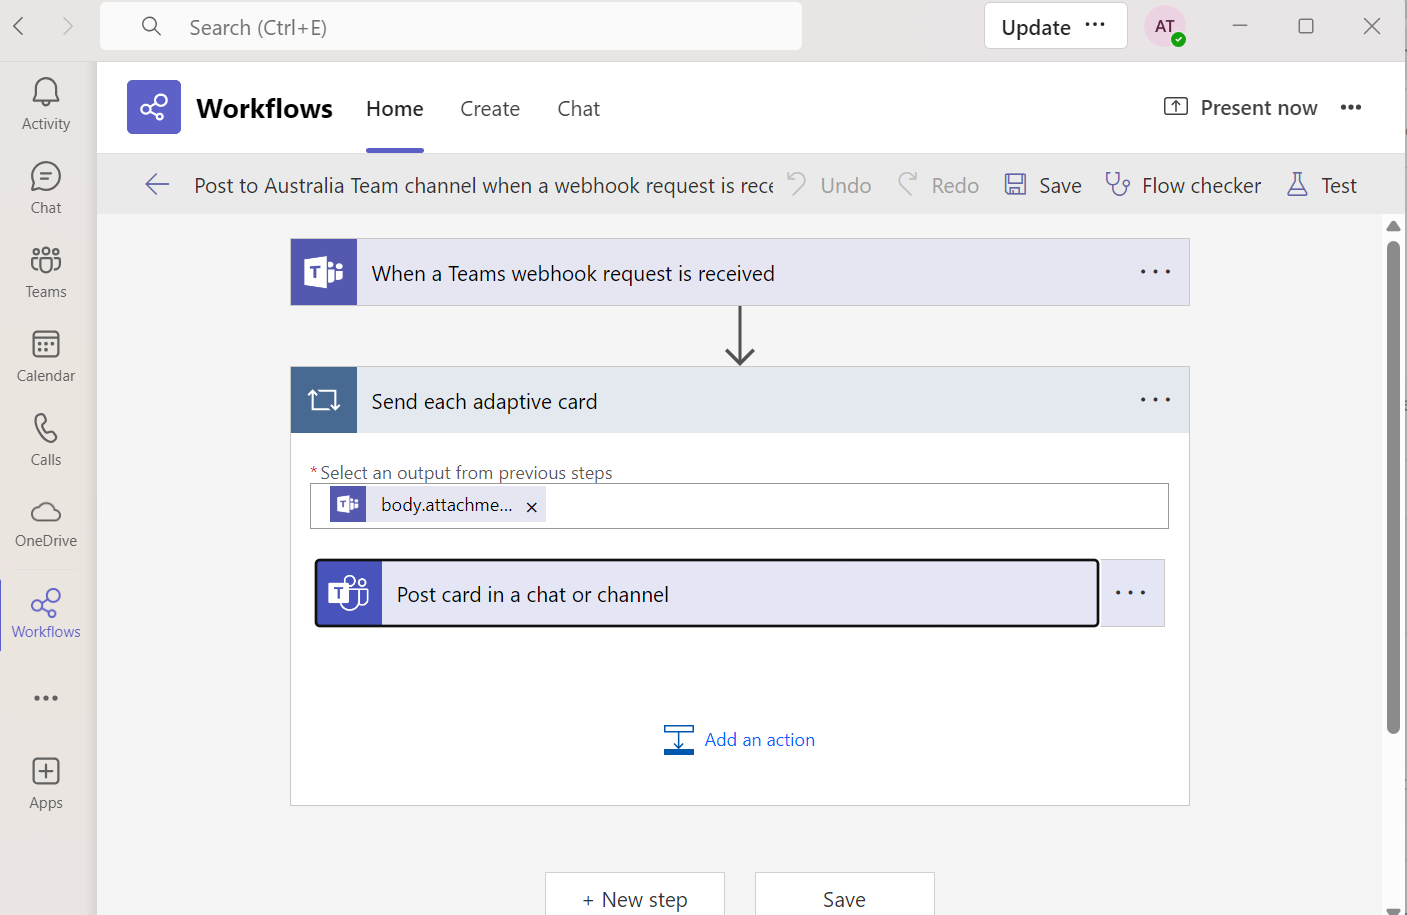The width and height of the screenshot is (1407, 915).
Task: Switch to the Create tab
Action: 490,109
